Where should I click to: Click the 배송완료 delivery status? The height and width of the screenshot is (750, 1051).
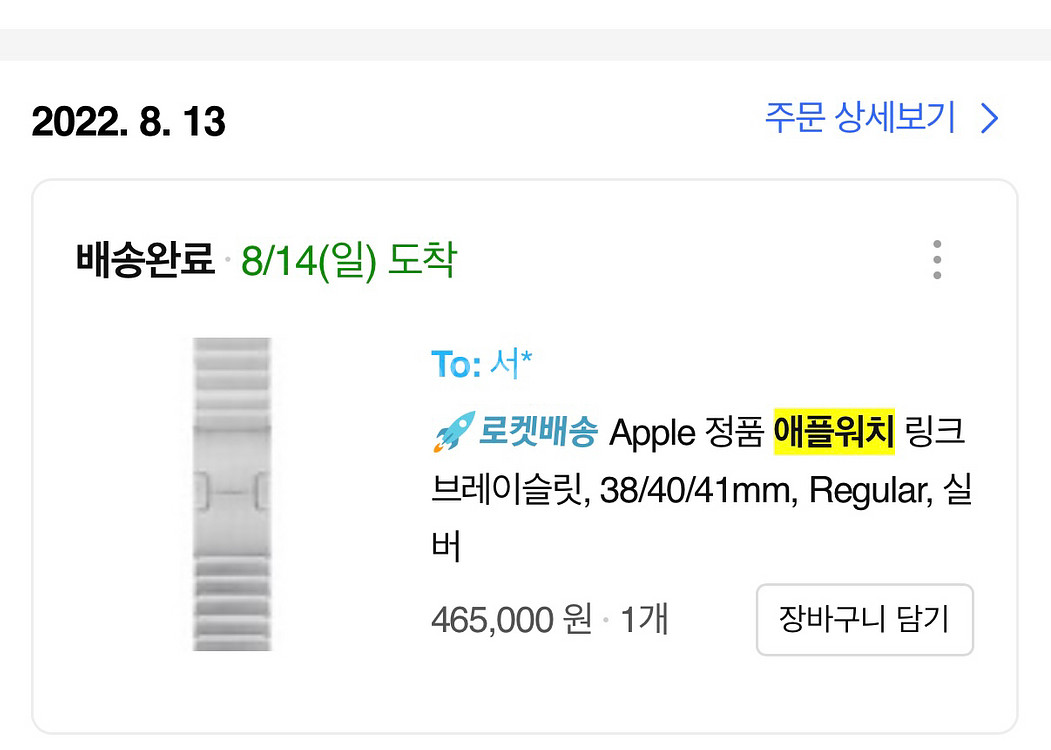pyautogui.click(x=144, y=262)
